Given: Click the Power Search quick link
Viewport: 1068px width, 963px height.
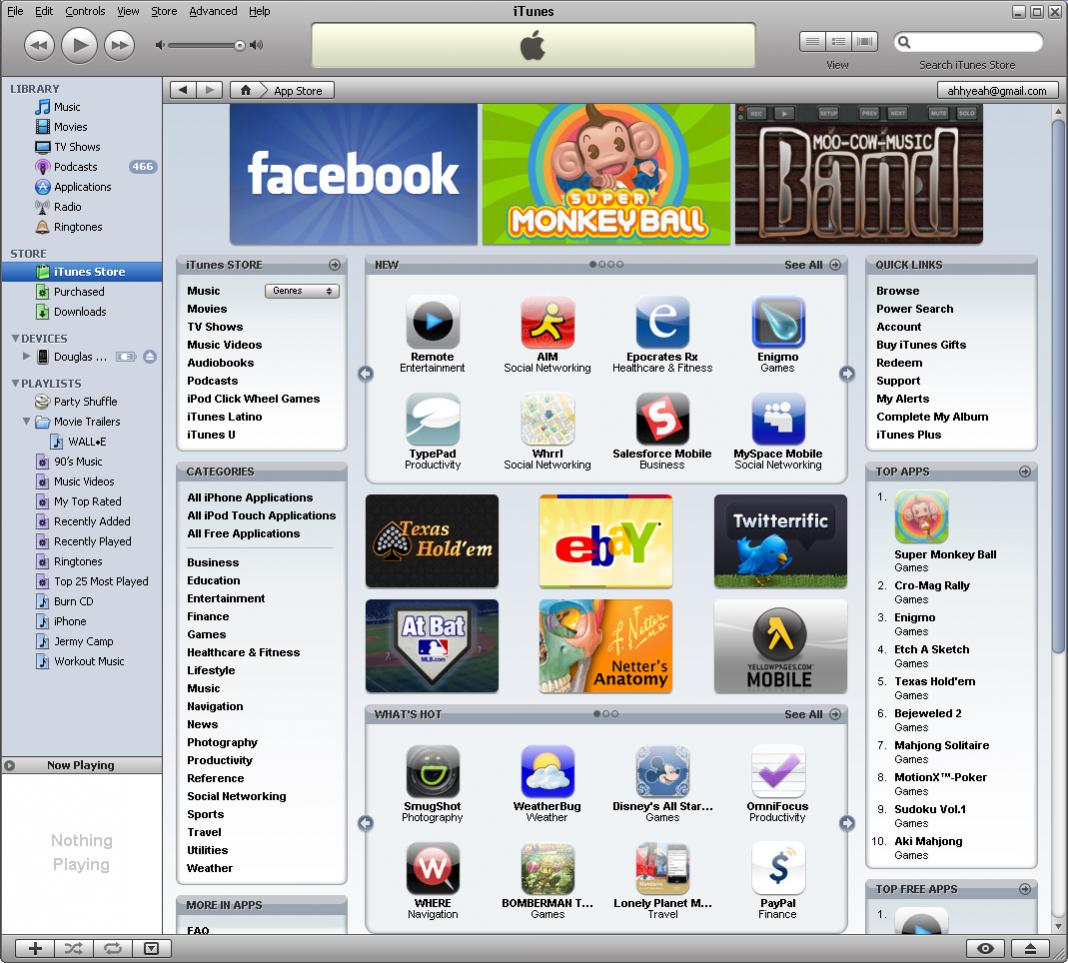Looking at the screenshot, I should [x=914, y=309].
